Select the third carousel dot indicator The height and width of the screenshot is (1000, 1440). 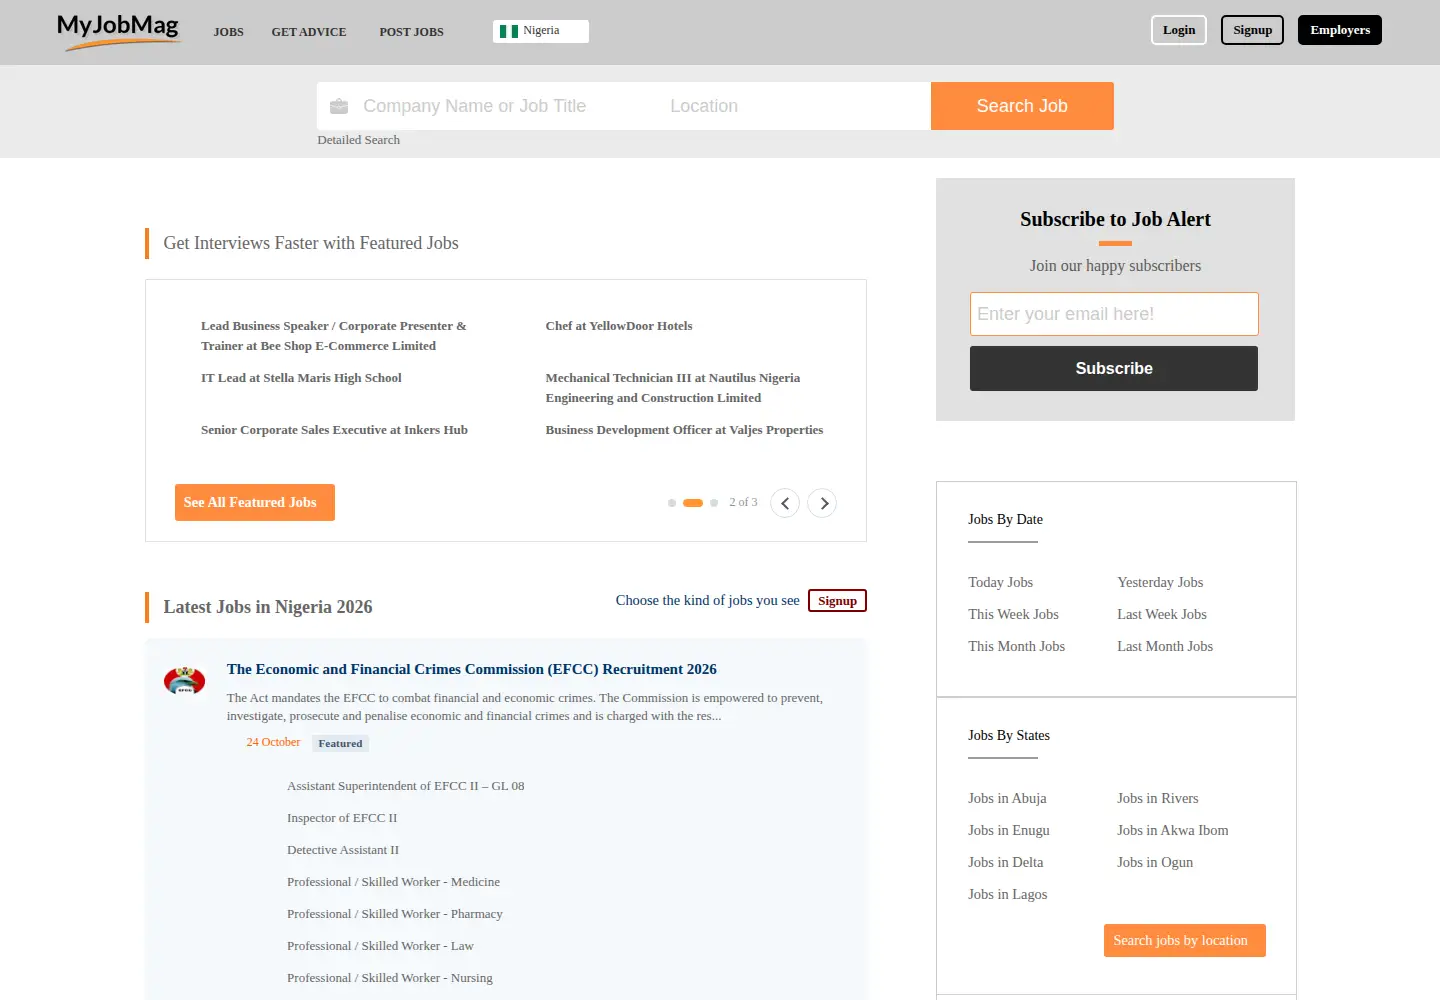pos(714,503)
